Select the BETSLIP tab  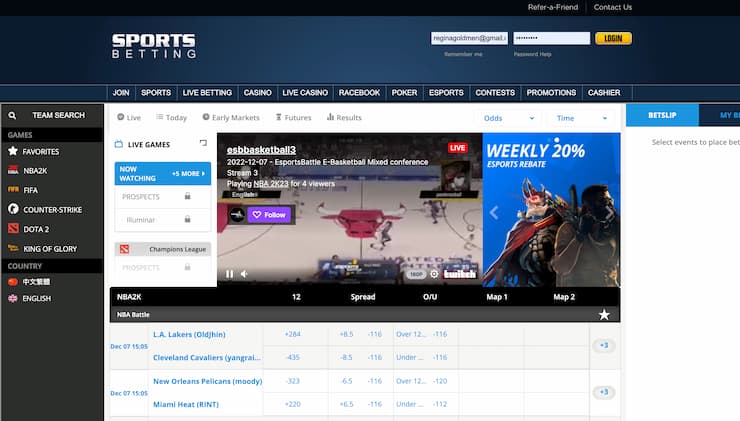point(662,115)
